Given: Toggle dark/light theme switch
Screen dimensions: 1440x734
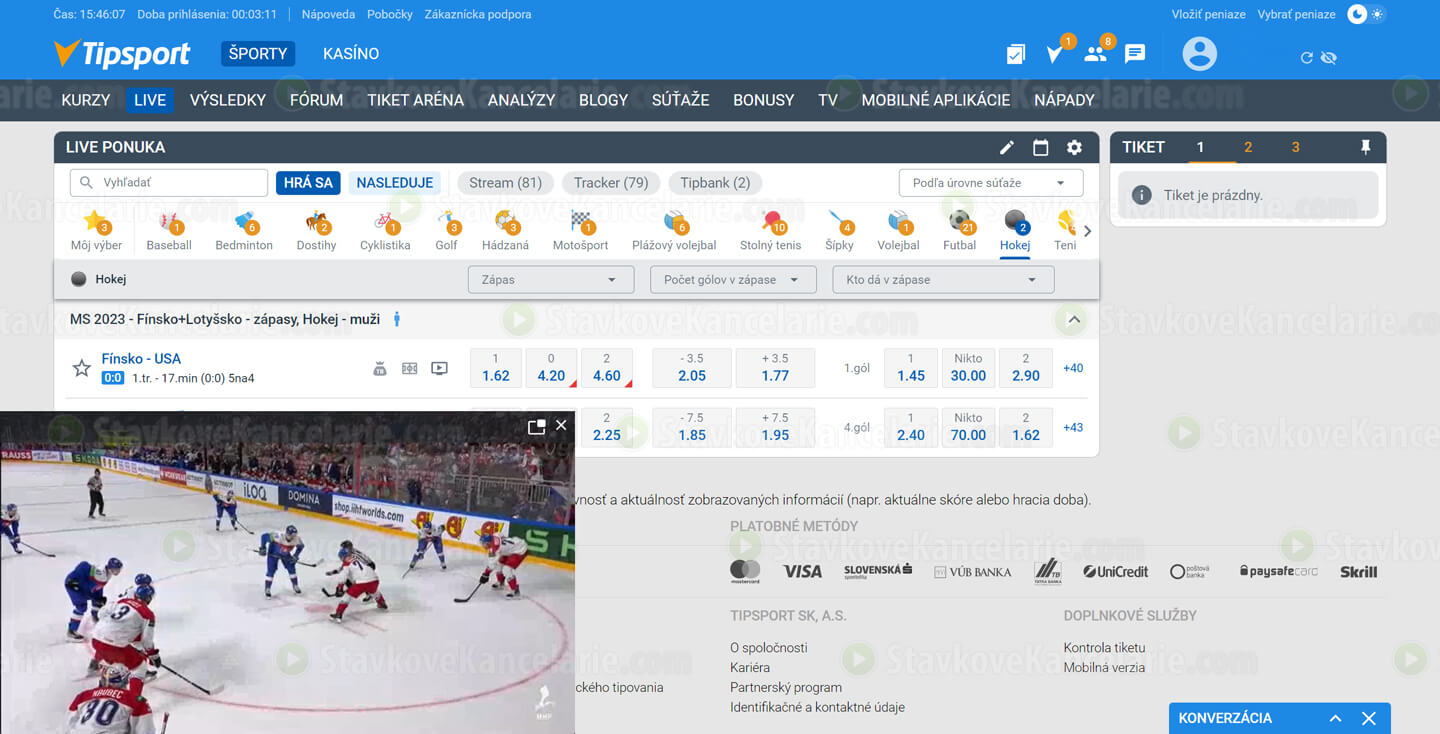Looking at the screenshot, I should pyautogui.click(x=1367, y=14).
